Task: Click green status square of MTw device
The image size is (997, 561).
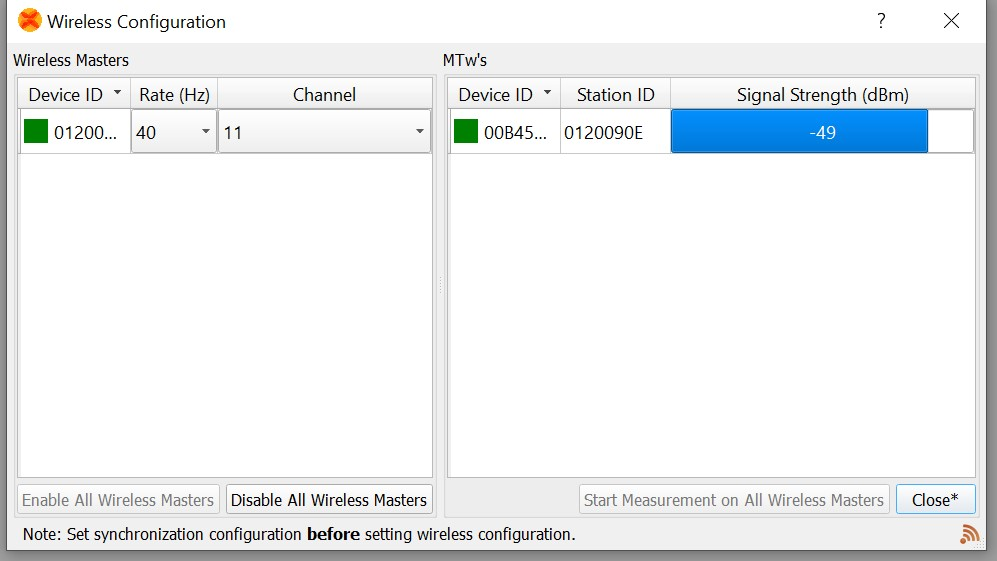Action: pos(466,132)
